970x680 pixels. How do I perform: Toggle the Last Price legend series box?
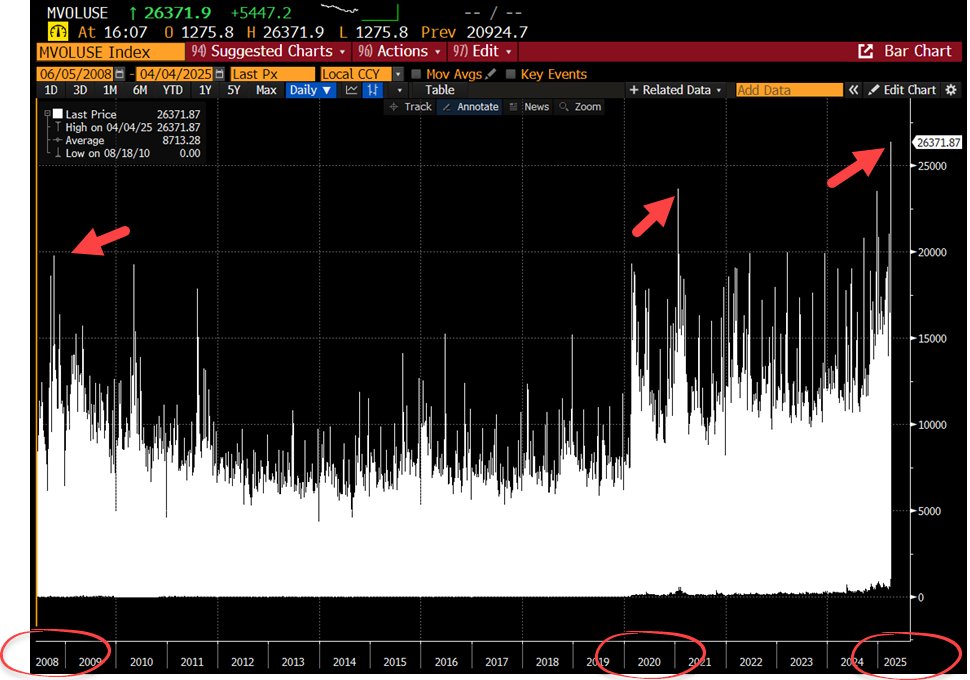(x=57, y=115)
